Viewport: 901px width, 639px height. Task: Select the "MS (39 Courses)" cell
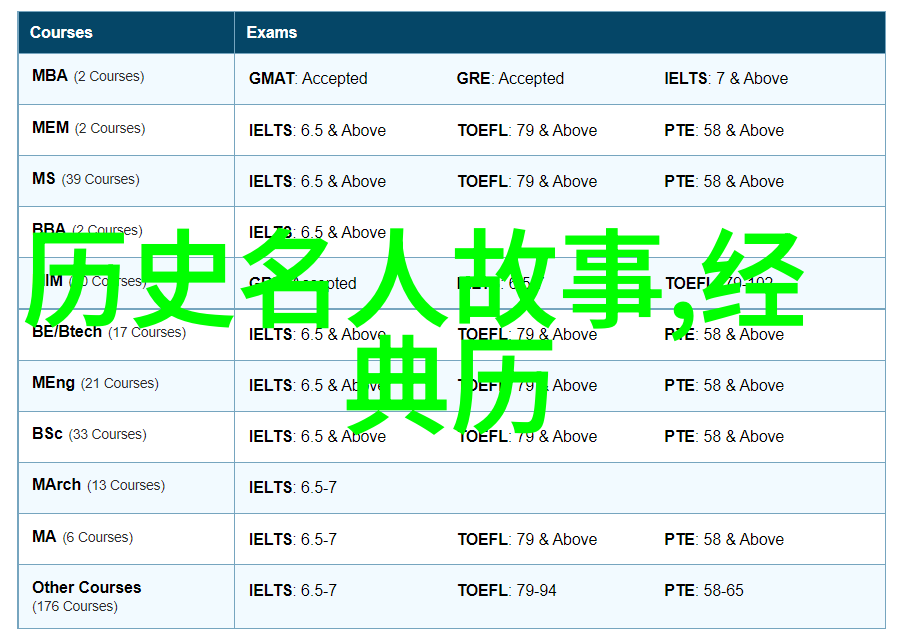pos(126,181)
